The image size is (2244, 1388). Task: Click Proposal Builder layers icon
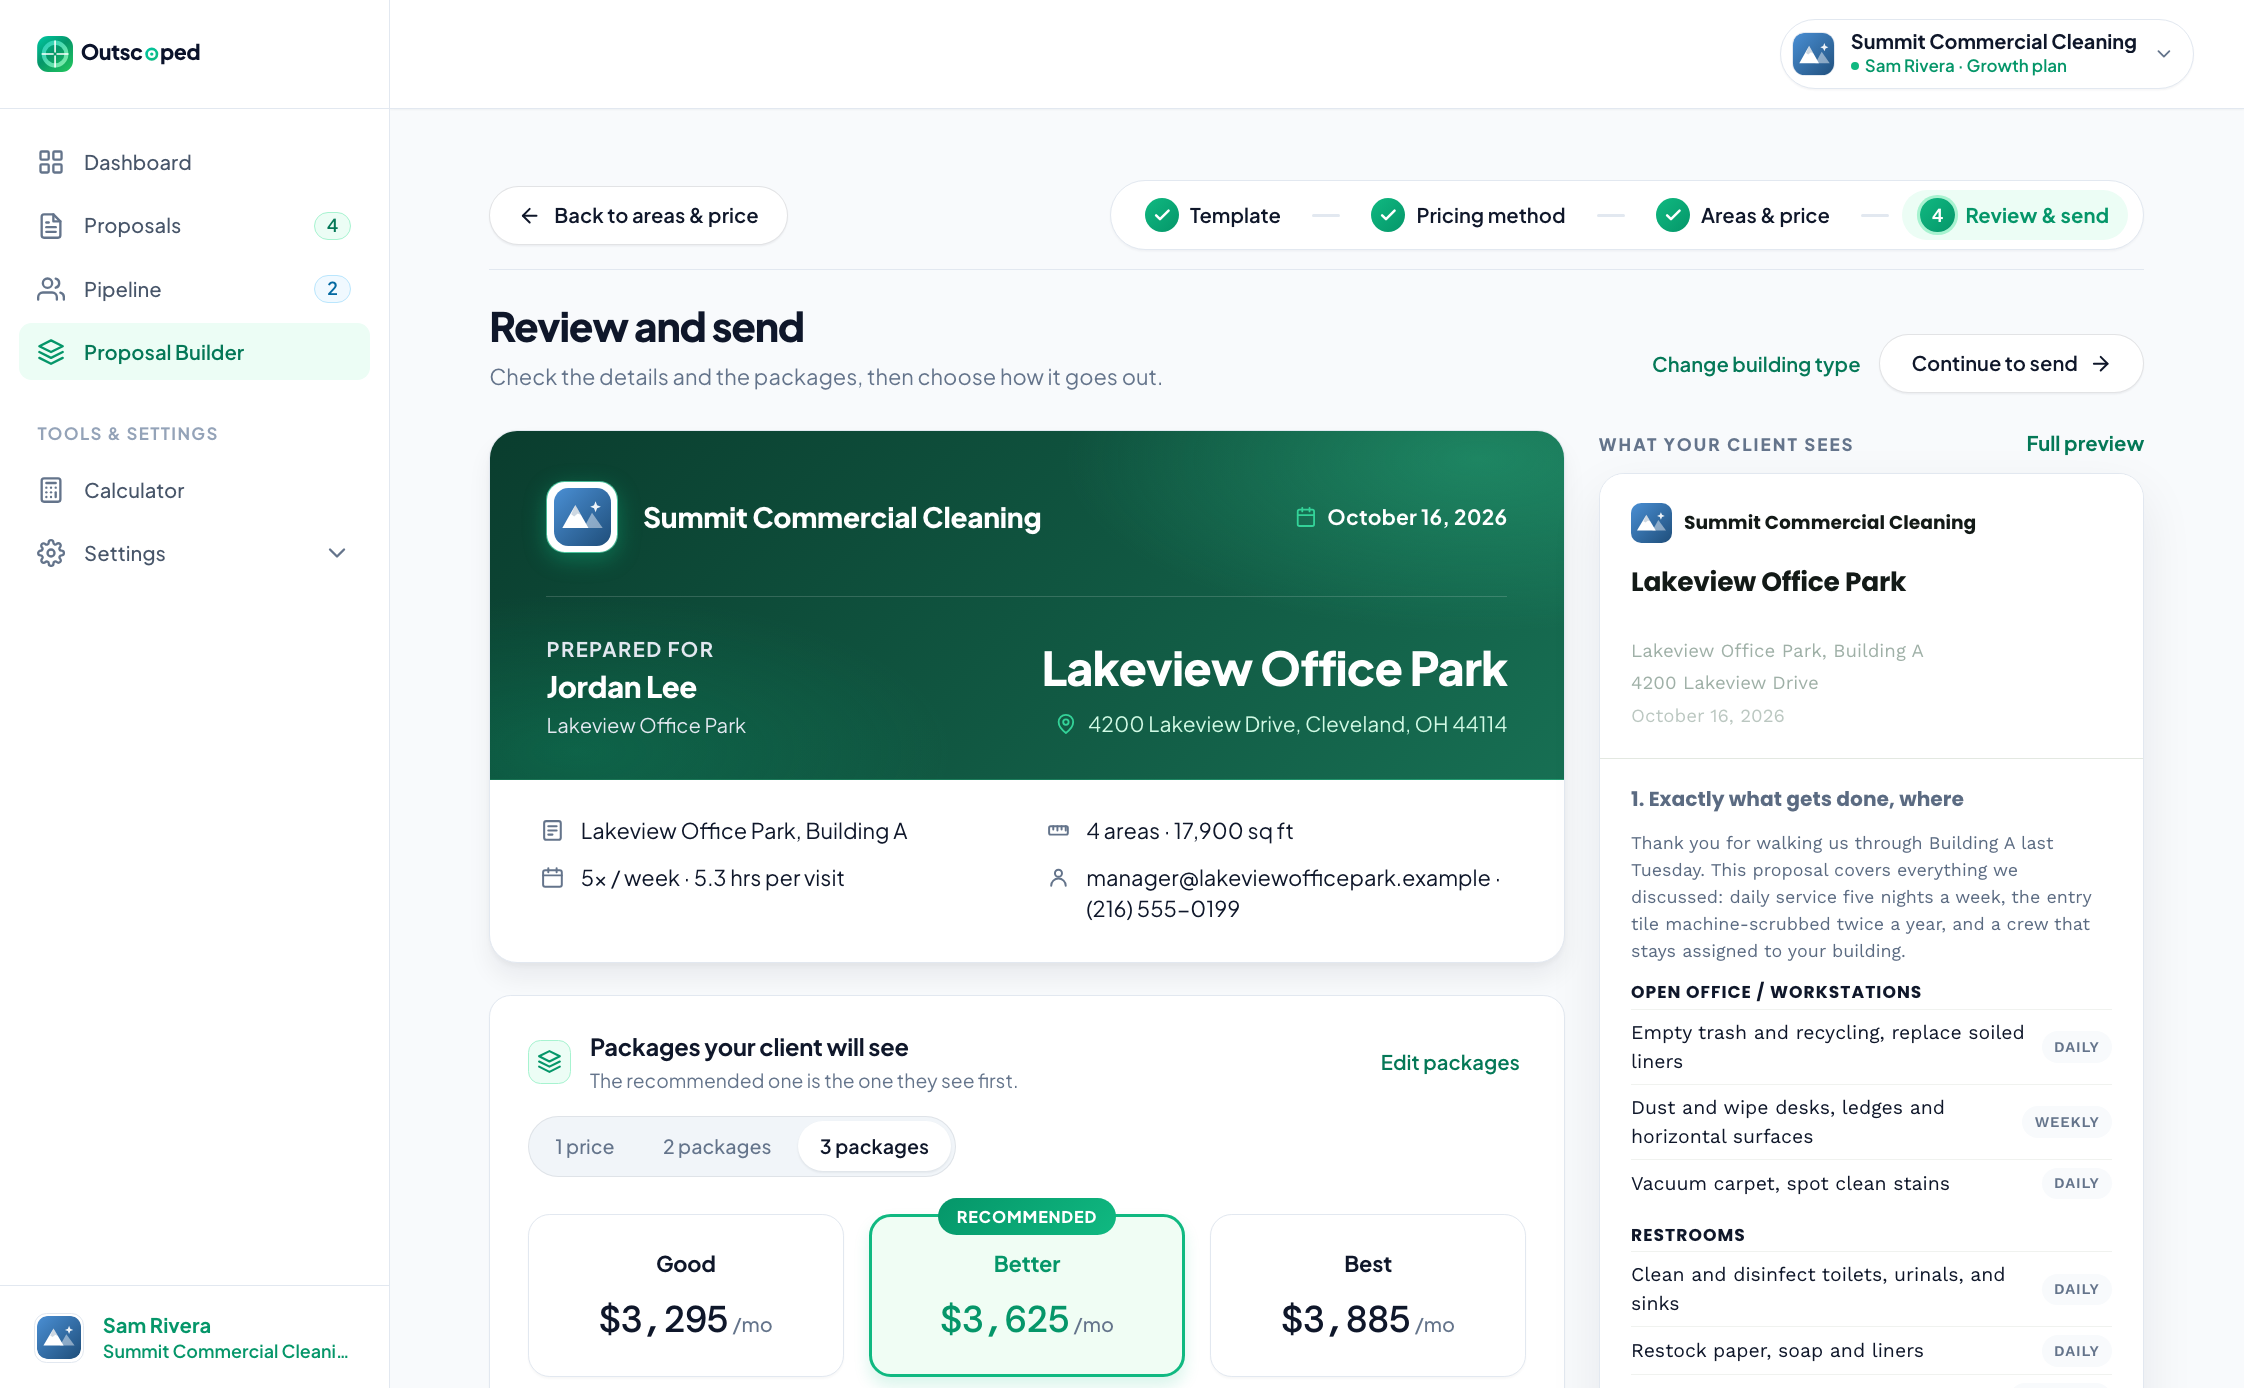pyautogui.click(x=51, y=352)
